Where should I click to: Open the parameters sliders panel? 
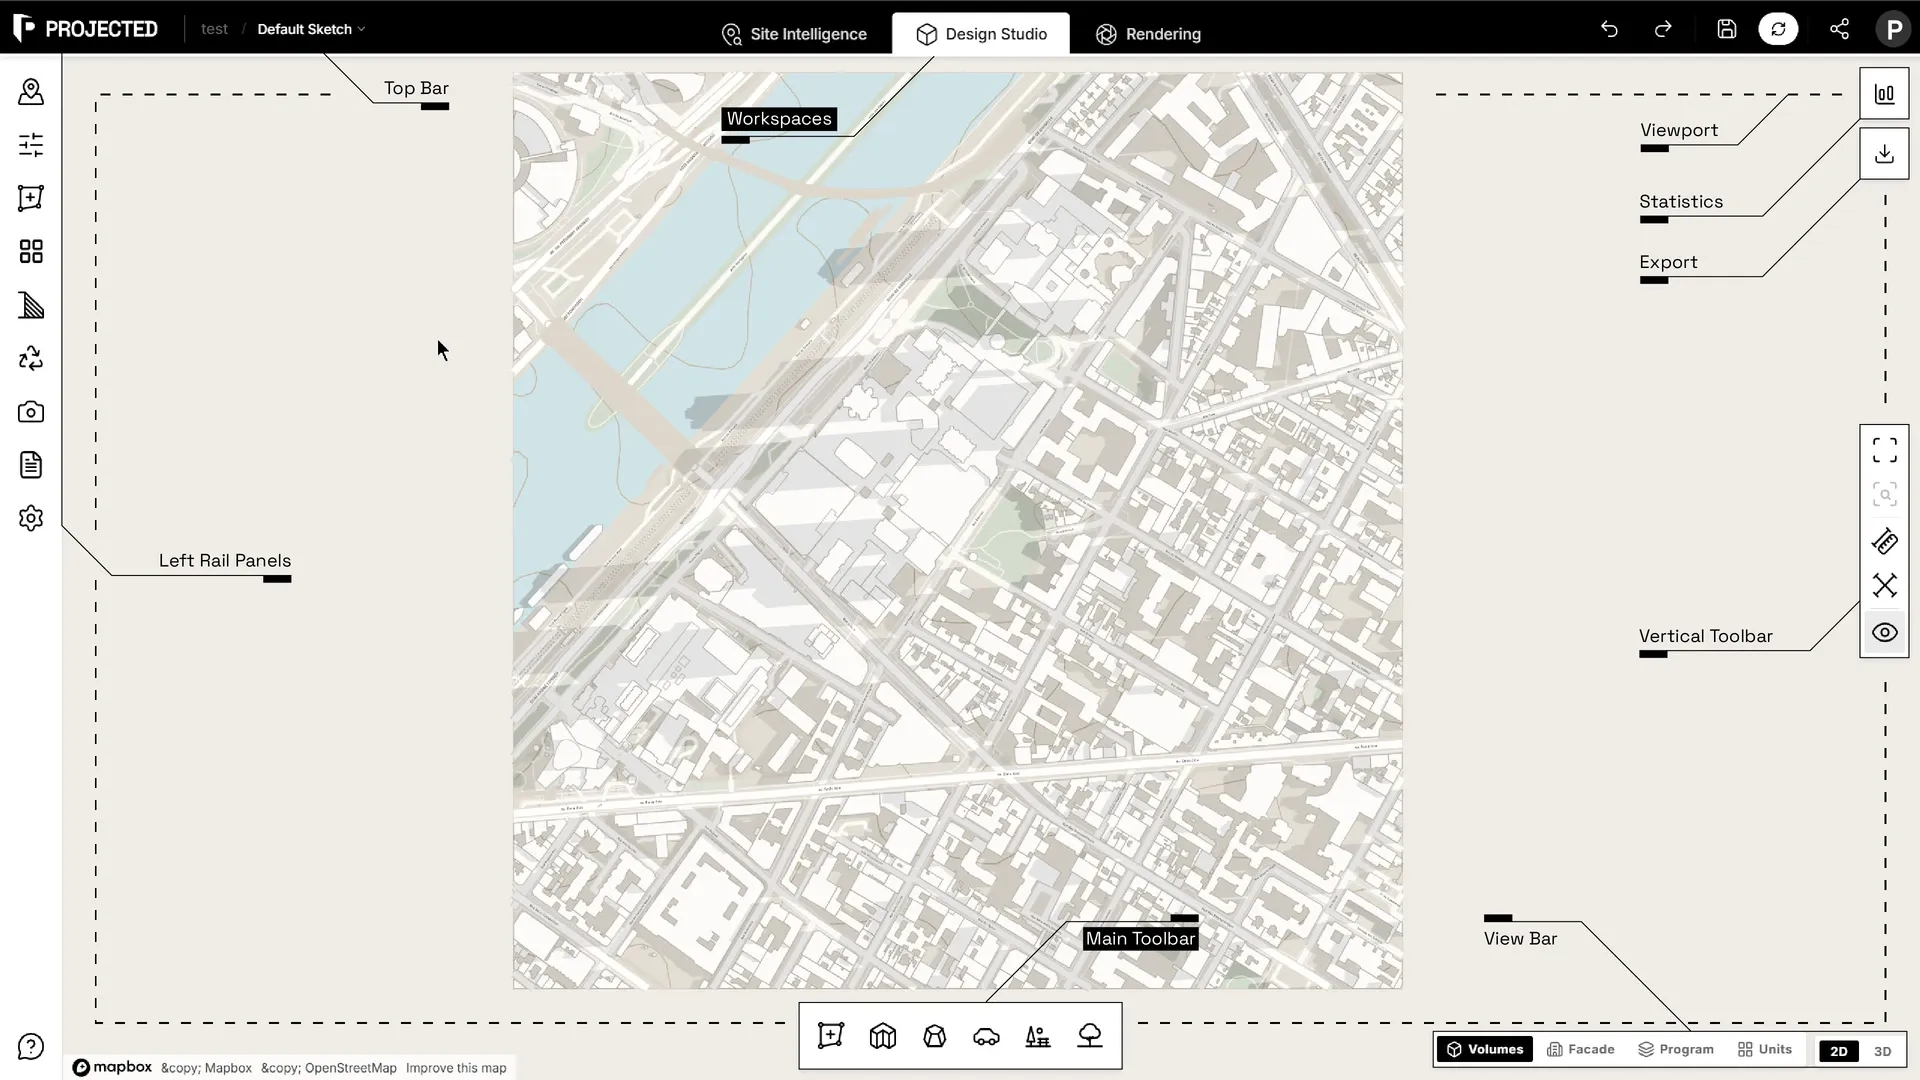pyautogui.click(x=31, y=145)
